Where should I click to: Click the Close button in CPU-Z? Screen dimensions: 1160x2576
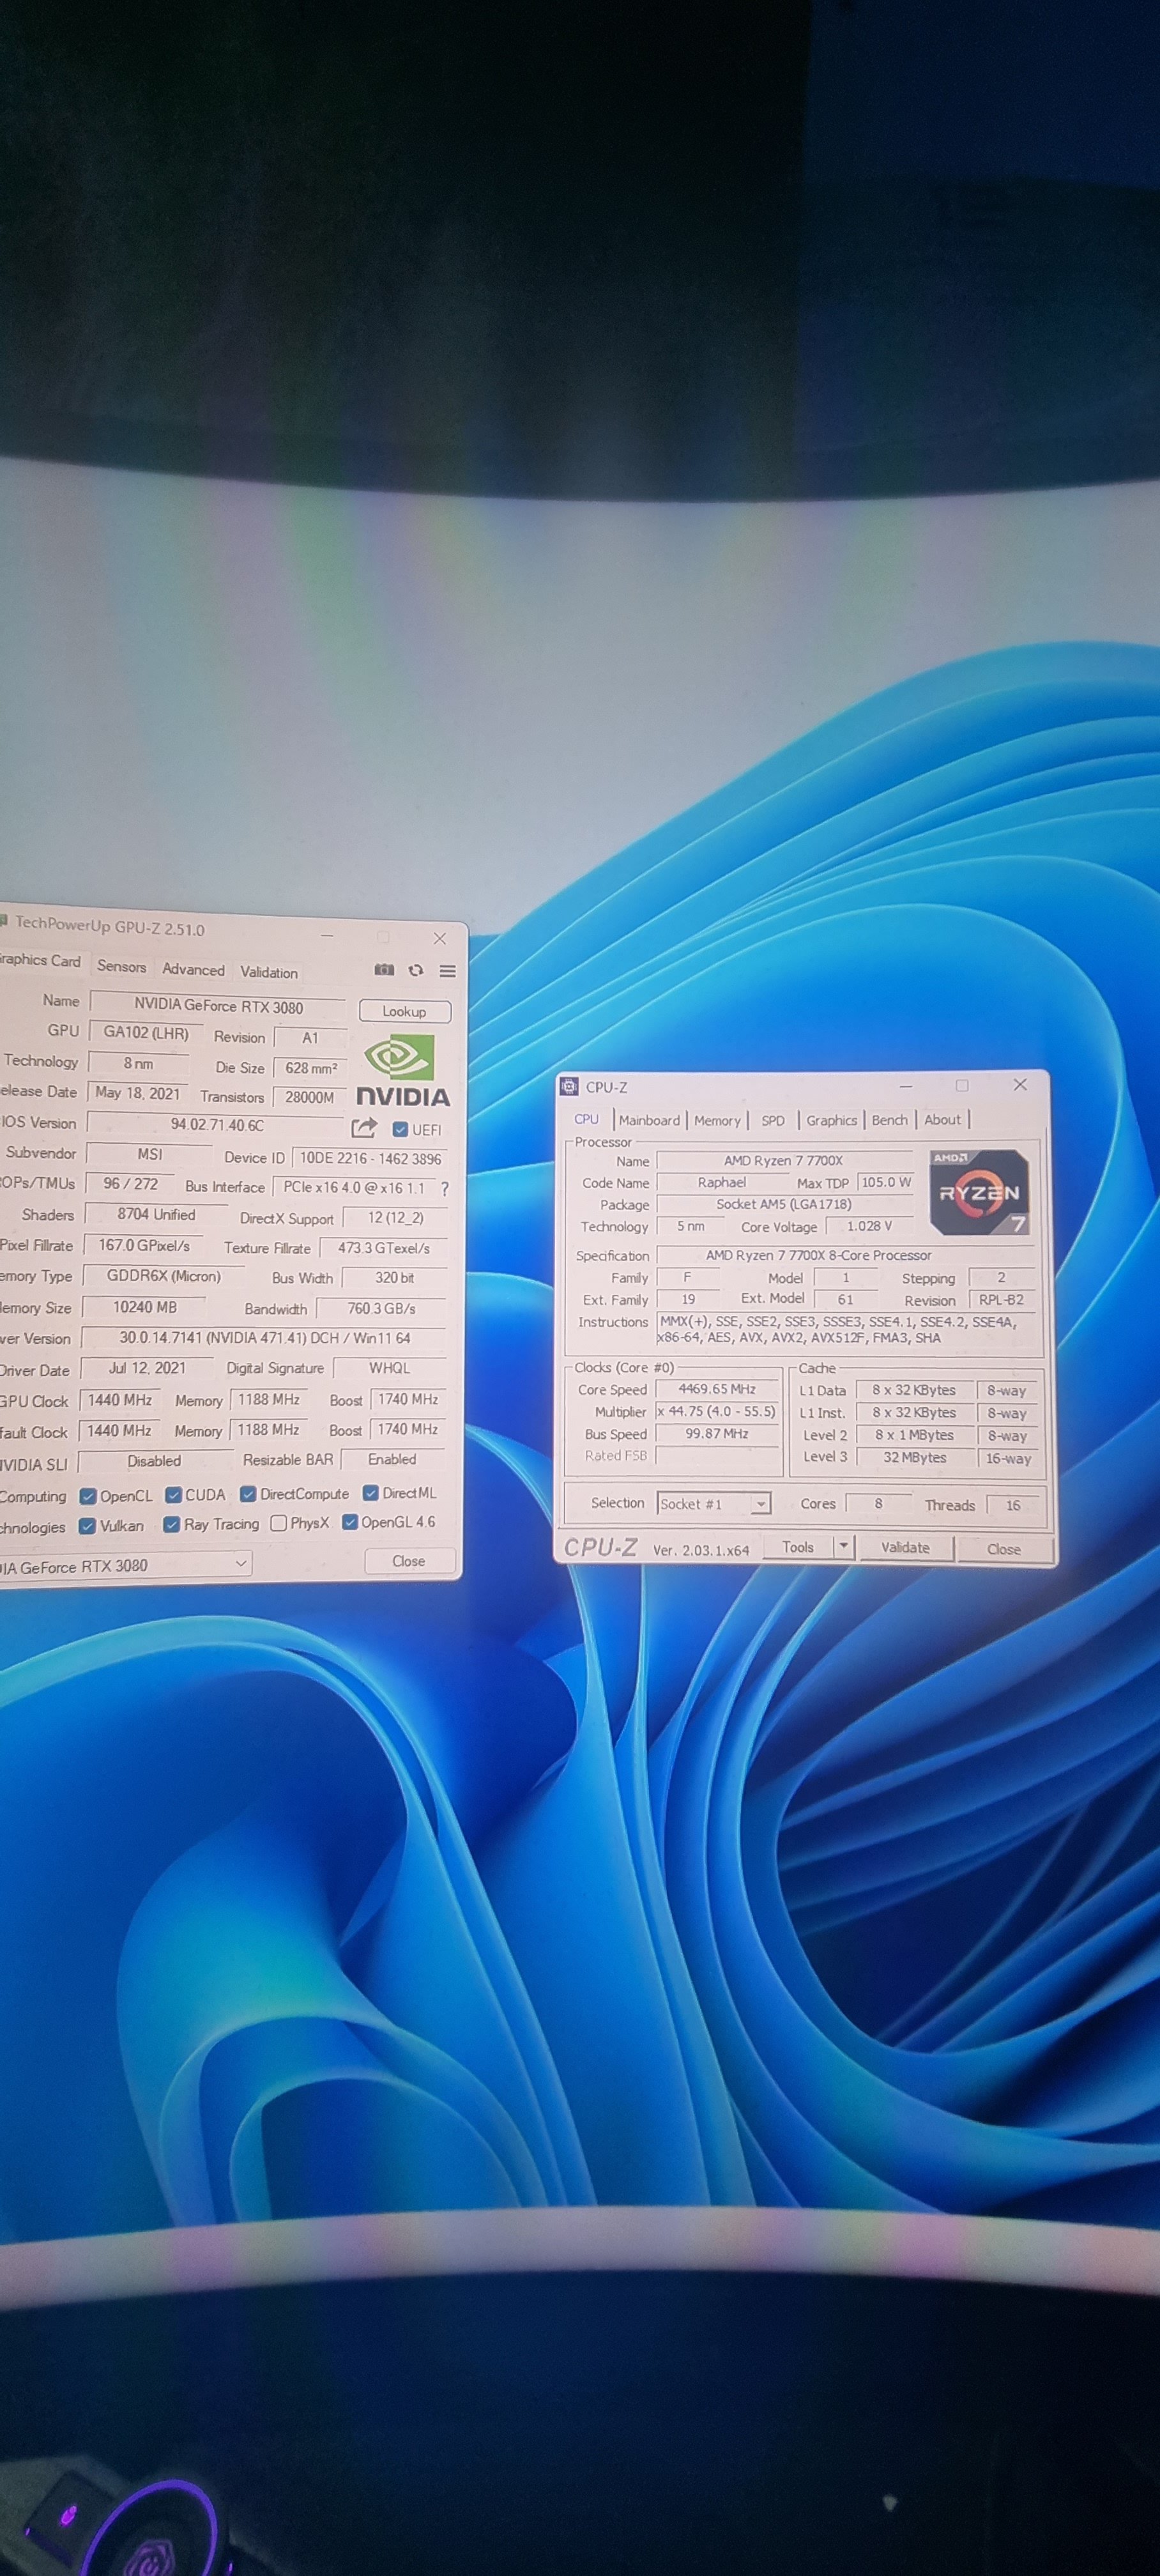(1004, 1549)
